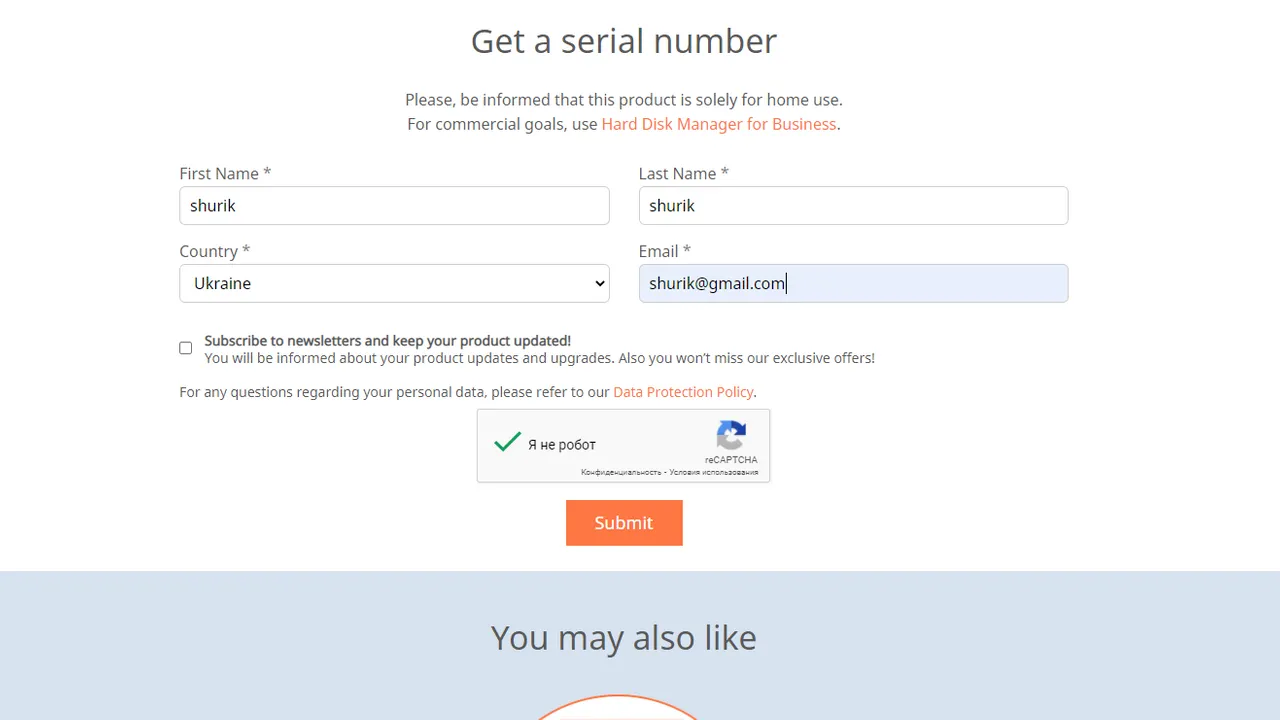Click the 'First Name *' field label
Viewport: 1280px width, 720px height.
(x=225, y=173)
